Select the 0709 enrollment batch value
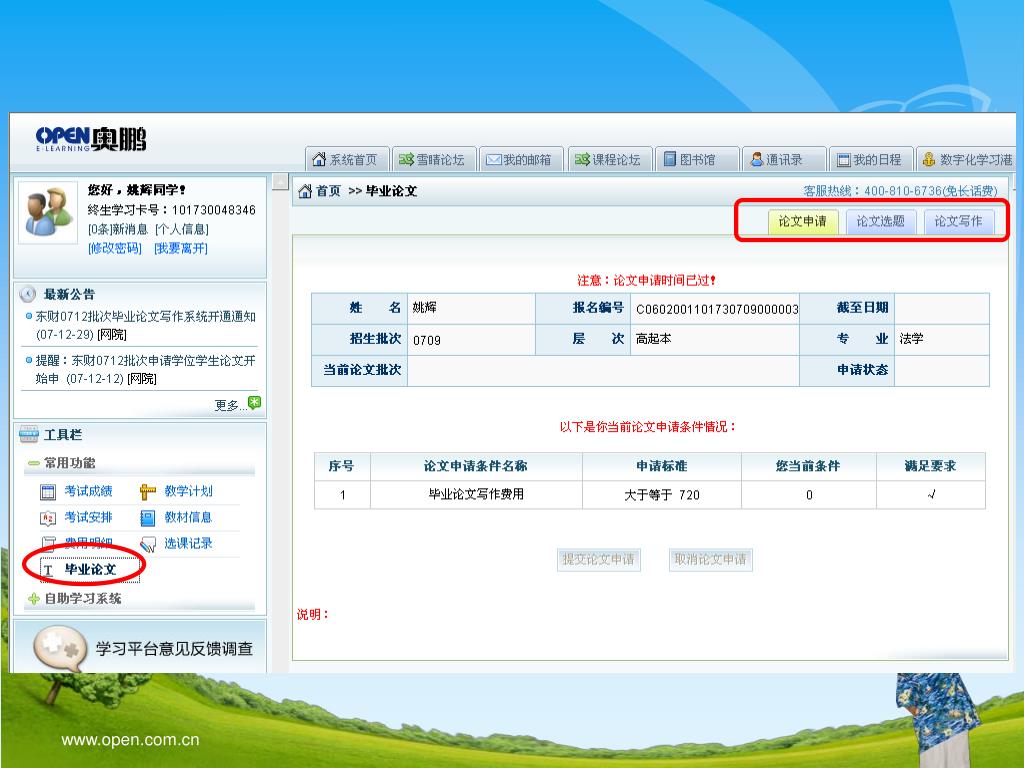Screen dimensions: 1024x768 pyautogui.click(x=426, y=340)
